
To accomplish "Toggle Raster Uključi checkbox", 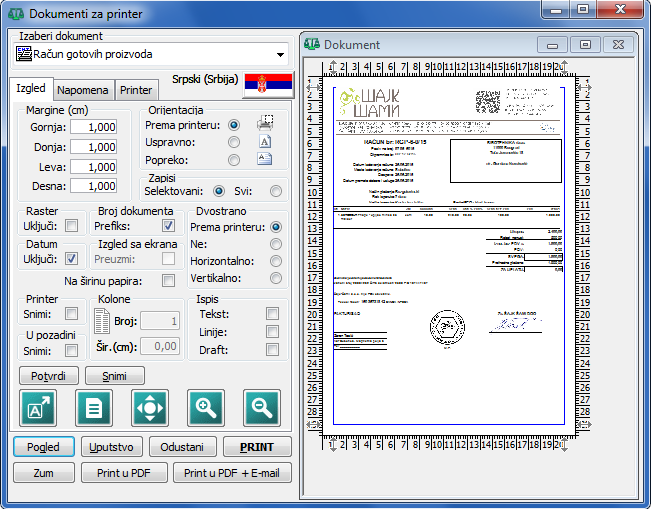I will [71, 226].
